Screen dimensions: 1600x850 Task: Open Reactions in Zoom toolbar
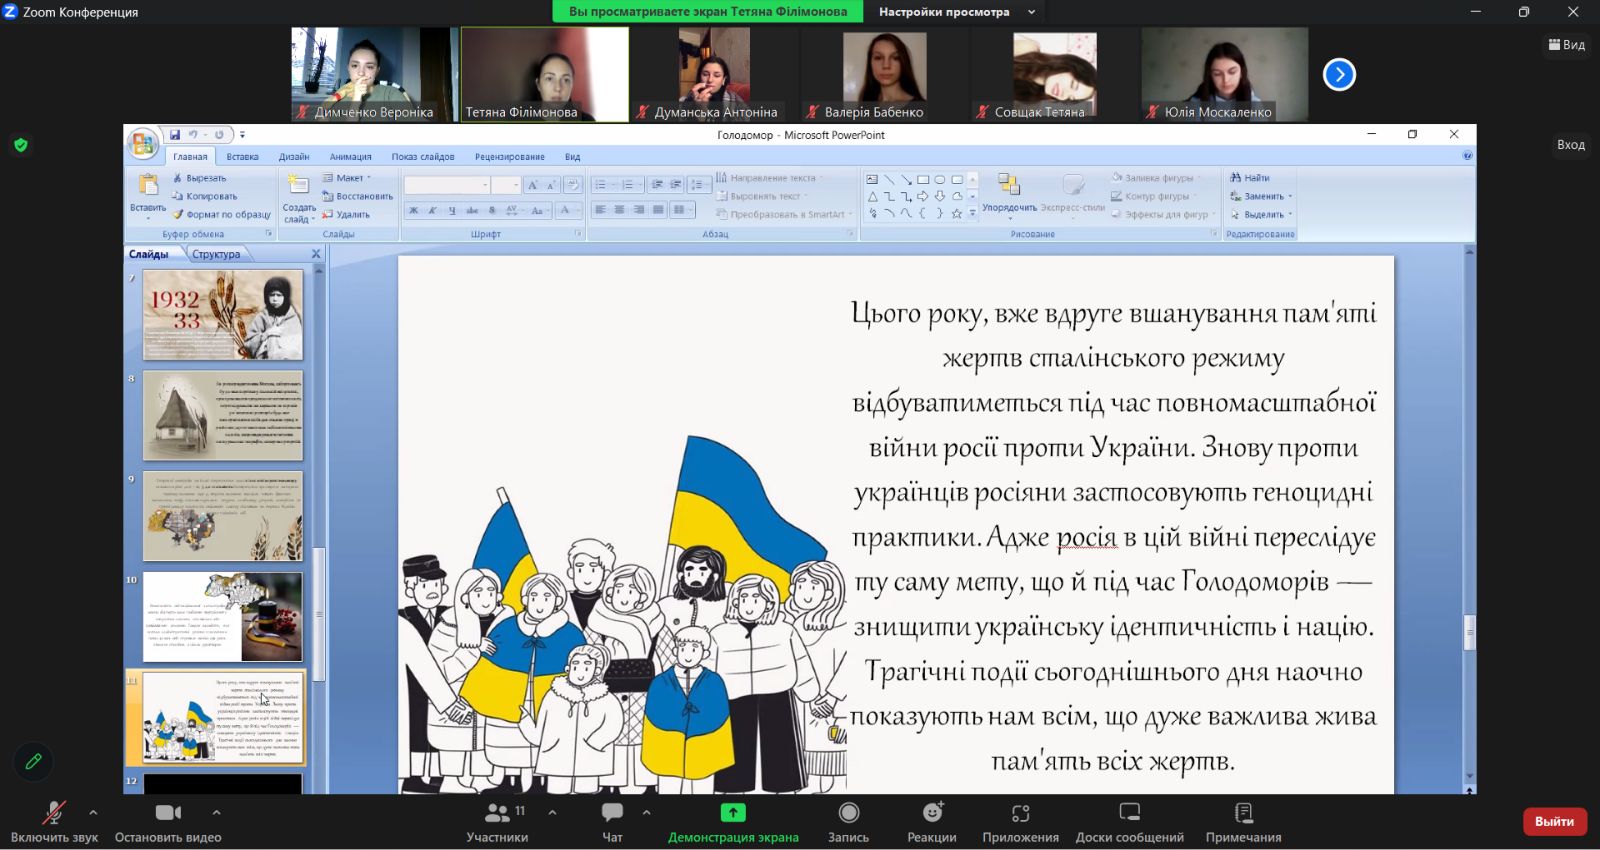tap(931, 821)
